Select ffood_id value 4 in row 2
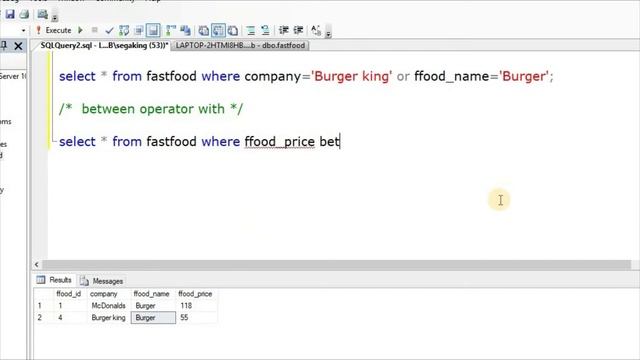This screenshot has width=640, height=360. coord(70,318)
